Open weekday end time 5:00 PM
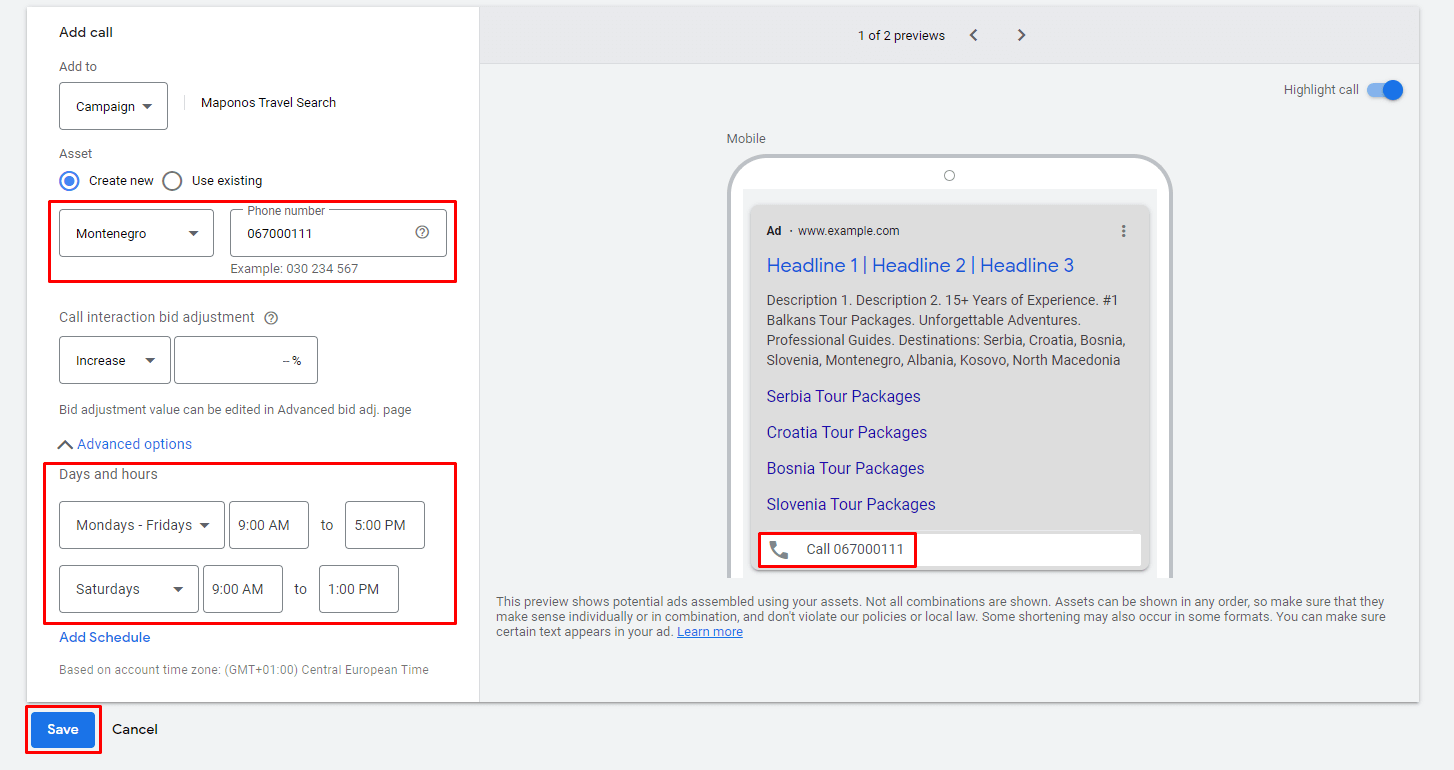Screen dimensions: 1454x770 click(385, 525)
